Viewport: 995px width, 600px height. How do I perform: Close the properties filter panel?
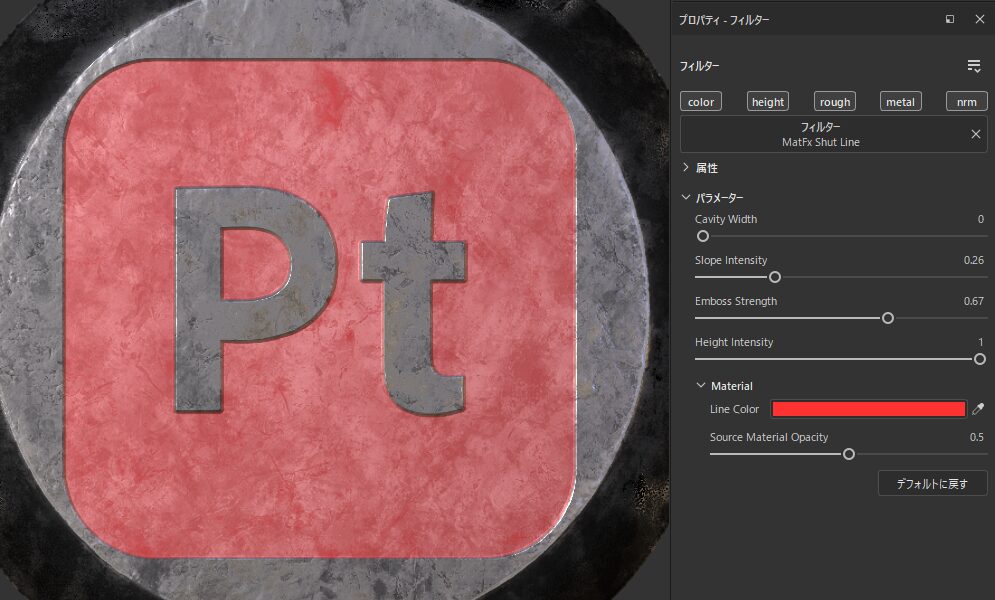pos(979,19)
